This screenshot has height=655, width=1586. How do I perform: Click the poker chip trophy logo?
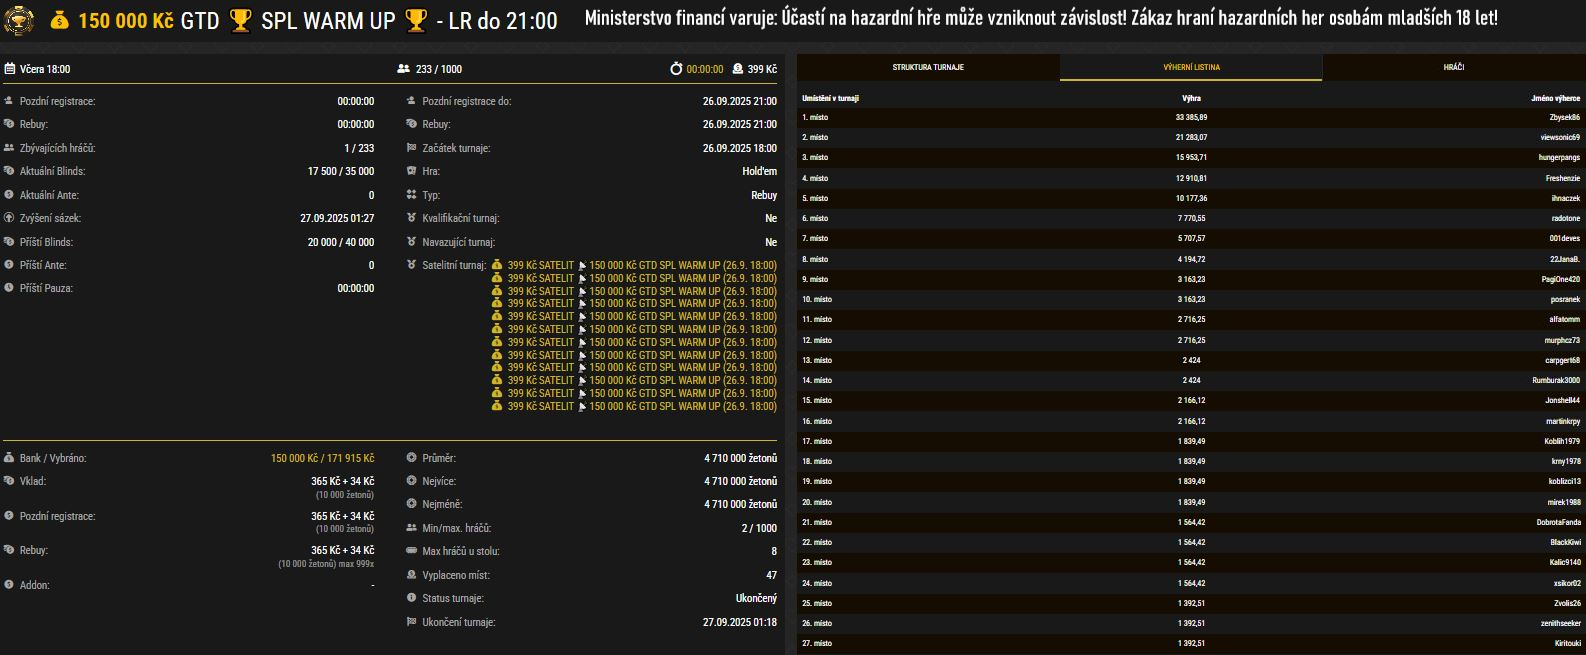pyautogui.click(x=19, y=20)
